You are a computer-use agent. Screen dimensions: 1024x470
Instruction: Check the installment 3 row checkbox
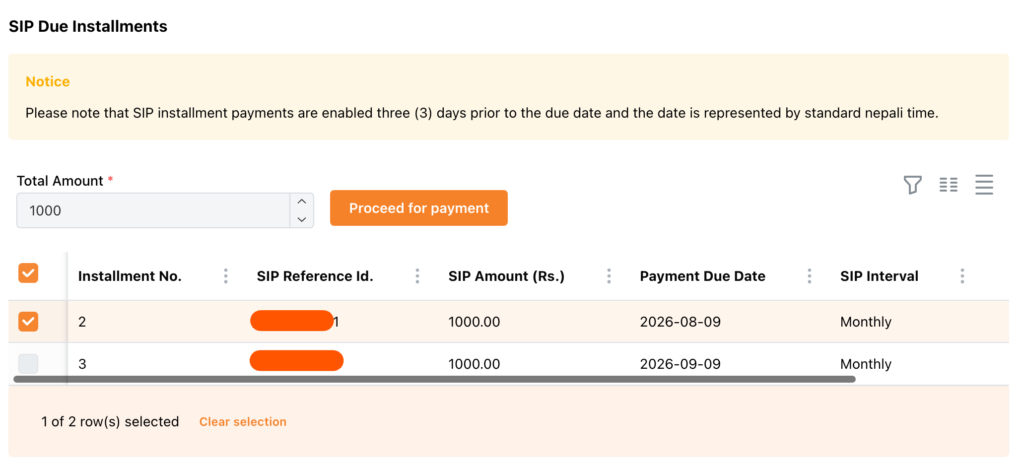tap(28, 363)
